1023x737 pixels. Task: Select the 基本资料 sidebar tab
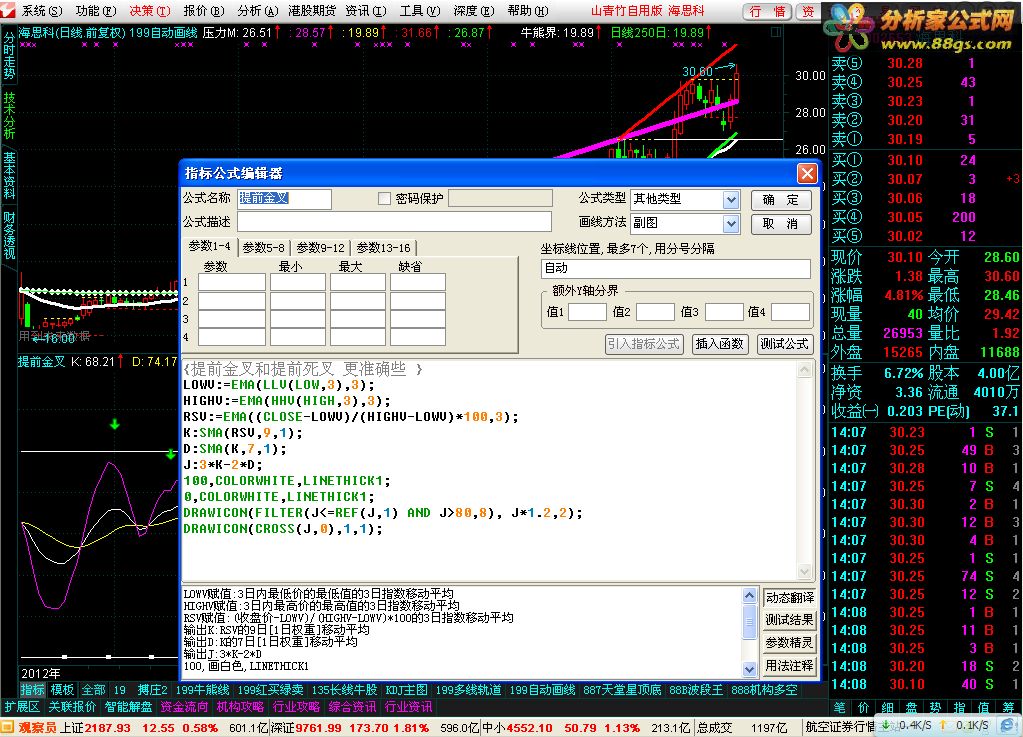(x=9, y=175)
